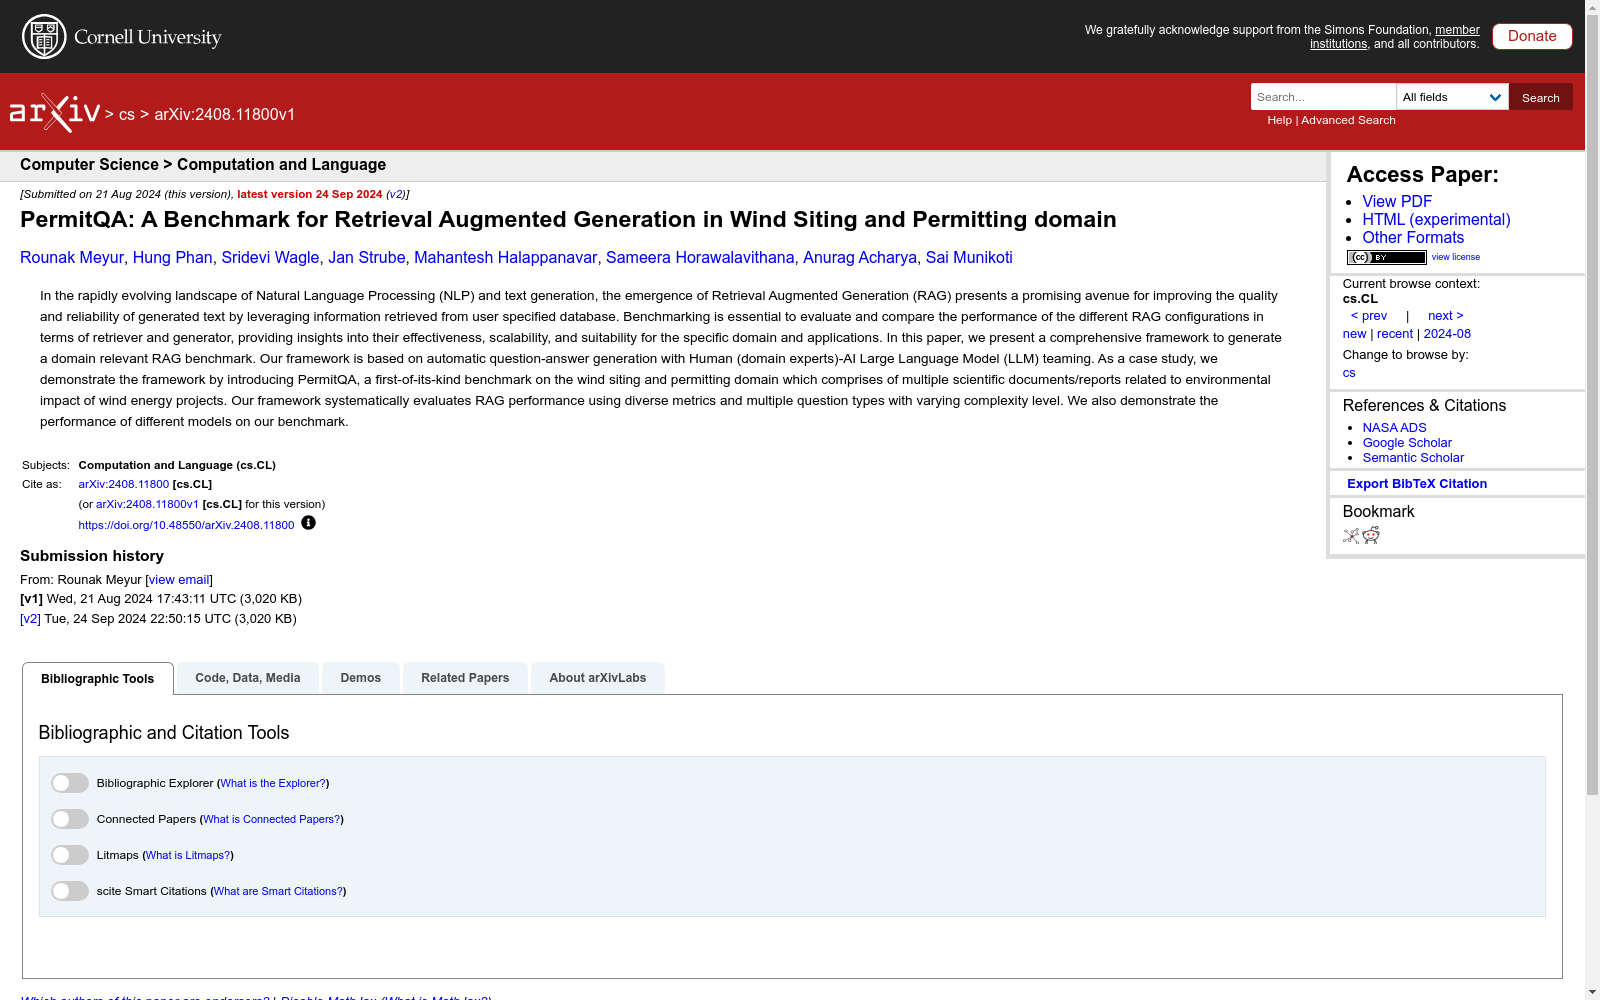Click the Search button
Screen dimensions: 1600x1000
pyautogui.click(x=1541, y=97)
